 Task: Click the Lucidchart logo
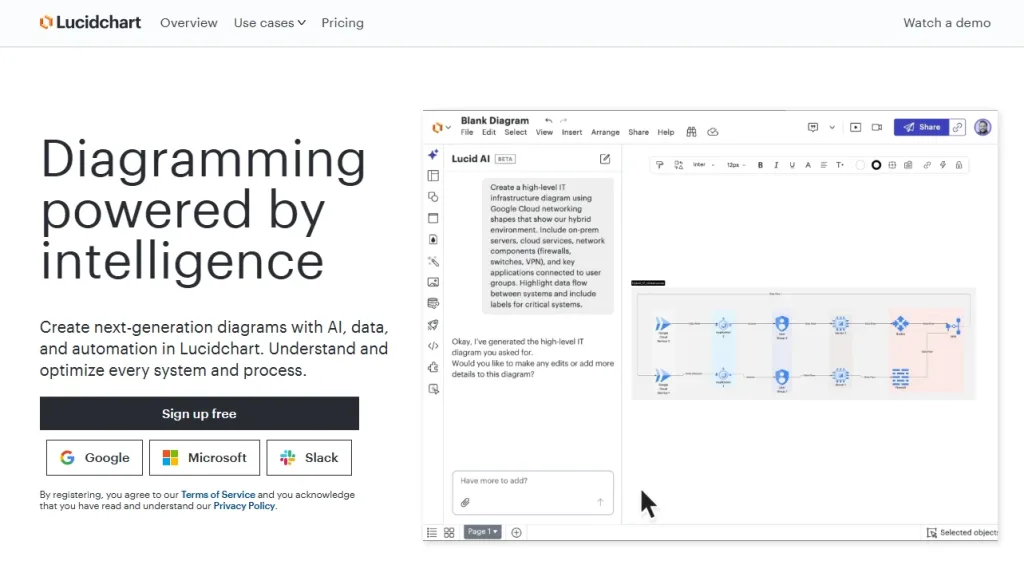click(90, 22)
